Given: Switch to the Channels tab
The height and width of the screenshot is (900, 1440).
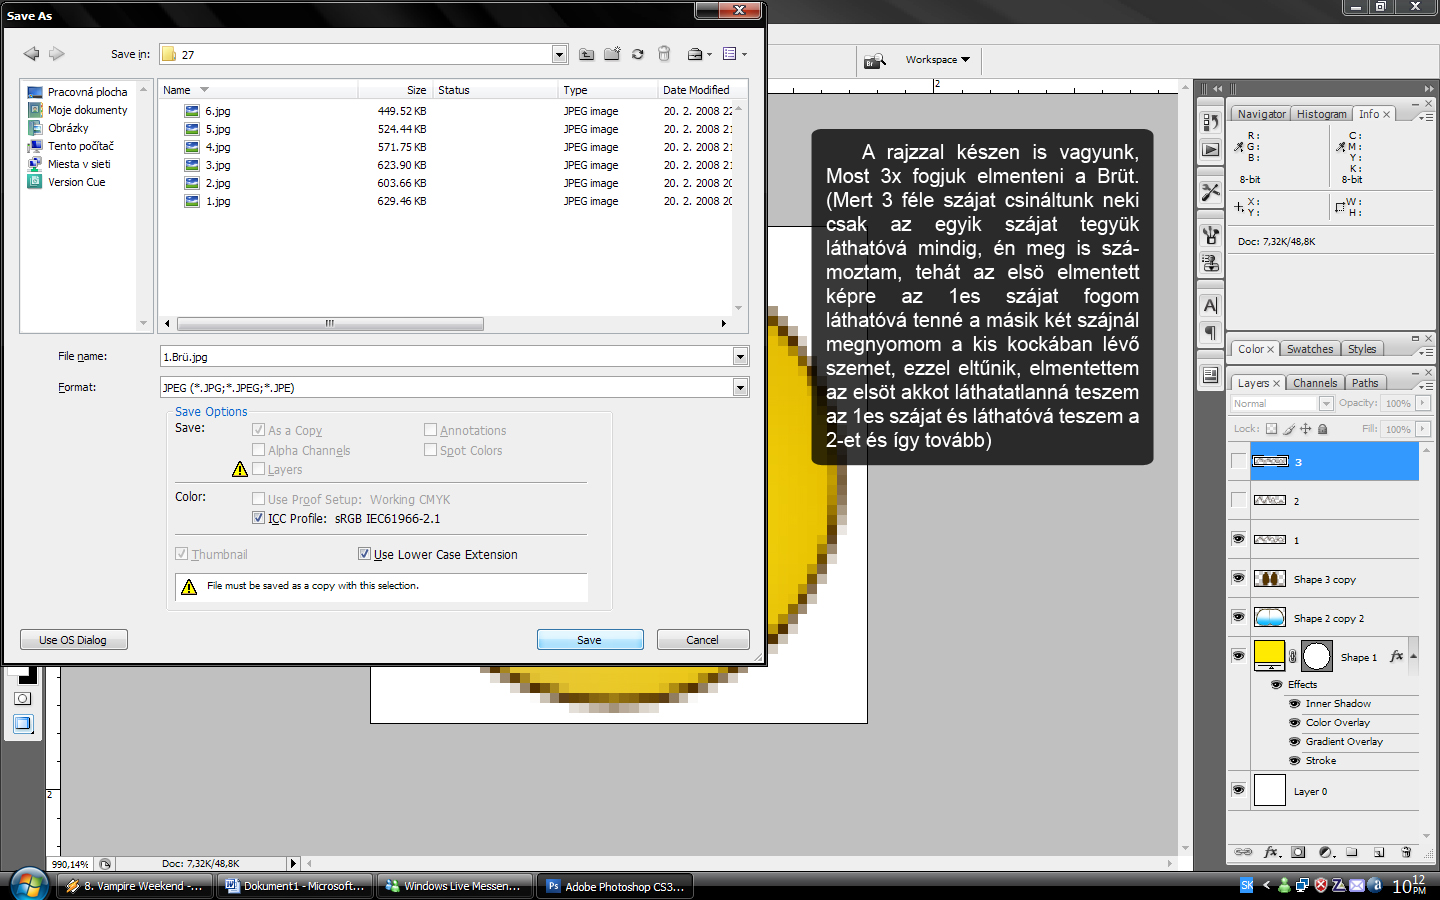Looking at the screenshot, I should [x=1314, y=383].
